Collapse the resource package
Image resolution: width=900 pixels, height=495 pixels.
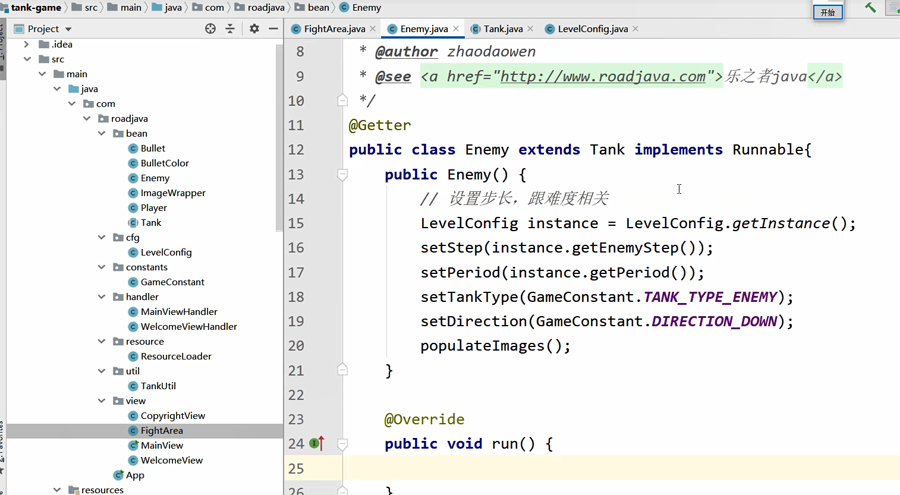102,341
